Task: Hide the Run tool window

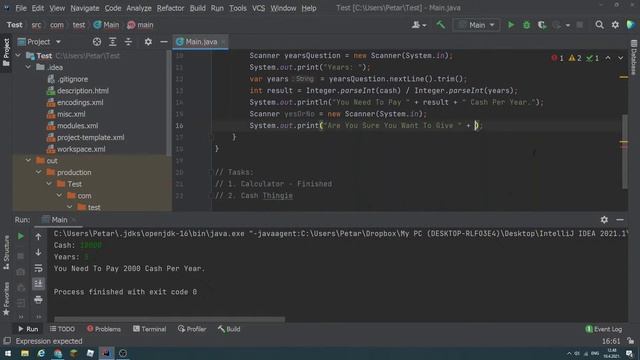Action: click(x=620, y=220)
